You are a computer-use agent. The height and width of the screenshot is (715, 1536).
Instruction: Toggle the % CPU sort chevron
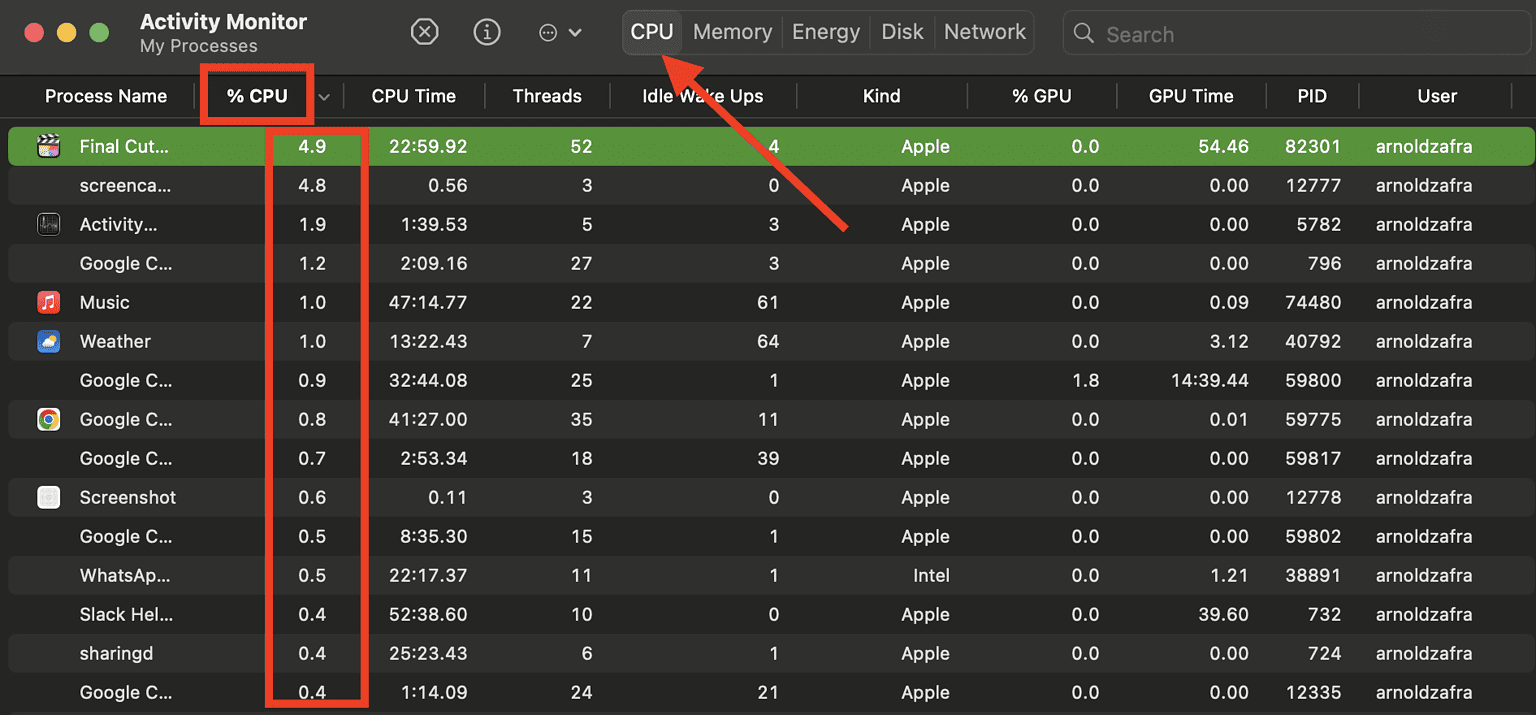click(x=323, y=96)
